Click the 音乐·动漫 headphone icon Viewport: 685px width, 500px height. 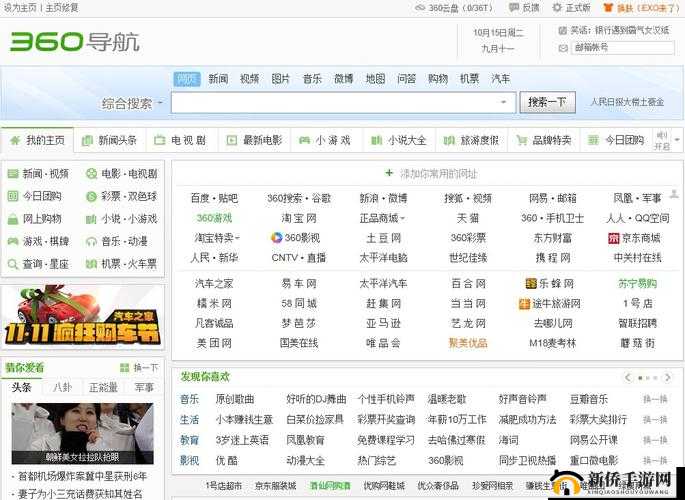(91, 241)
